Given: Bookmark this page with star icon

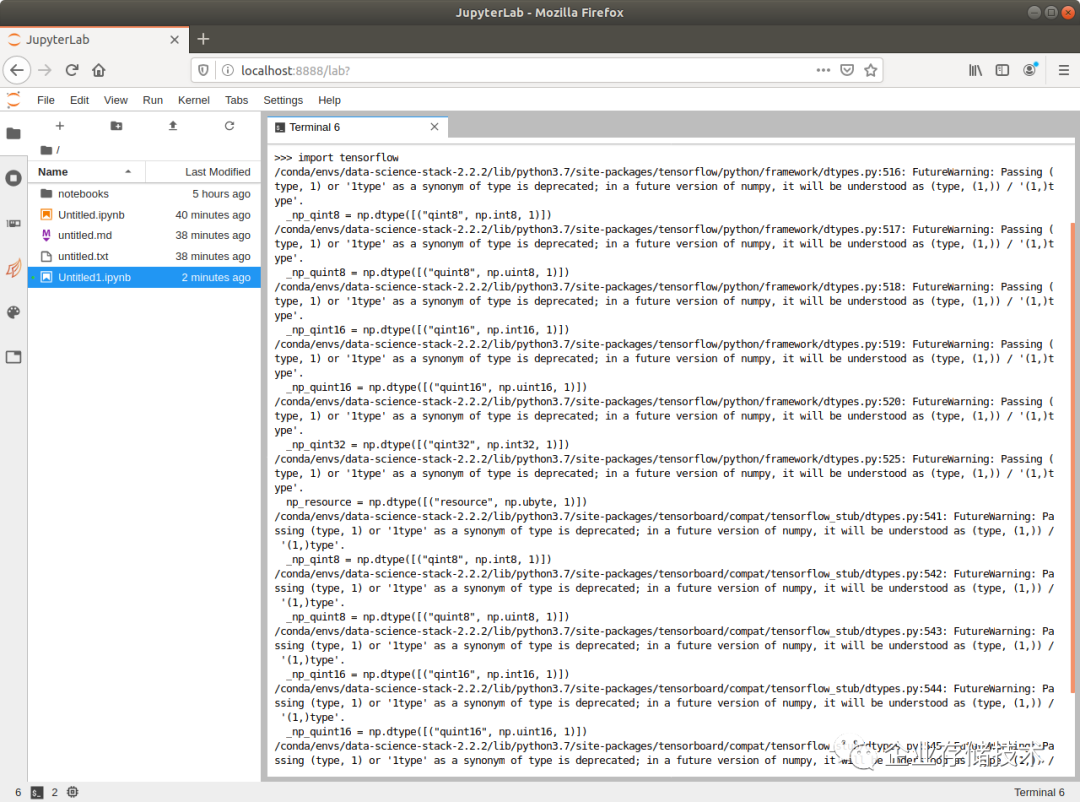Looking at the screenshot, I should pyautogui.click(x=871, y=70).
